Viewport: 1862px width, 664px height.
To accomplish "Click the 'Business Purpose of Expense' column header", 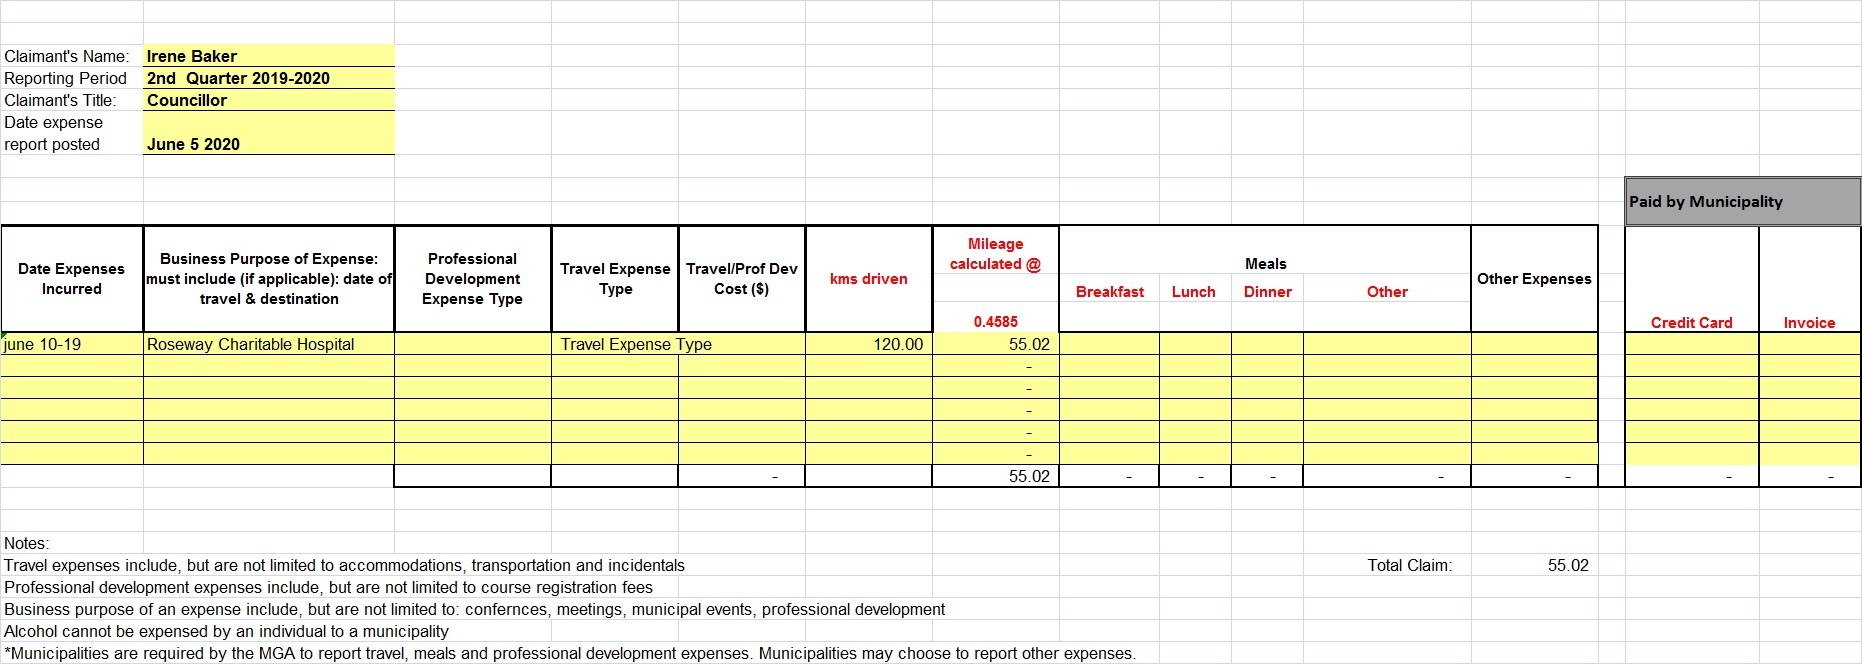I will (x=269, y=279).
